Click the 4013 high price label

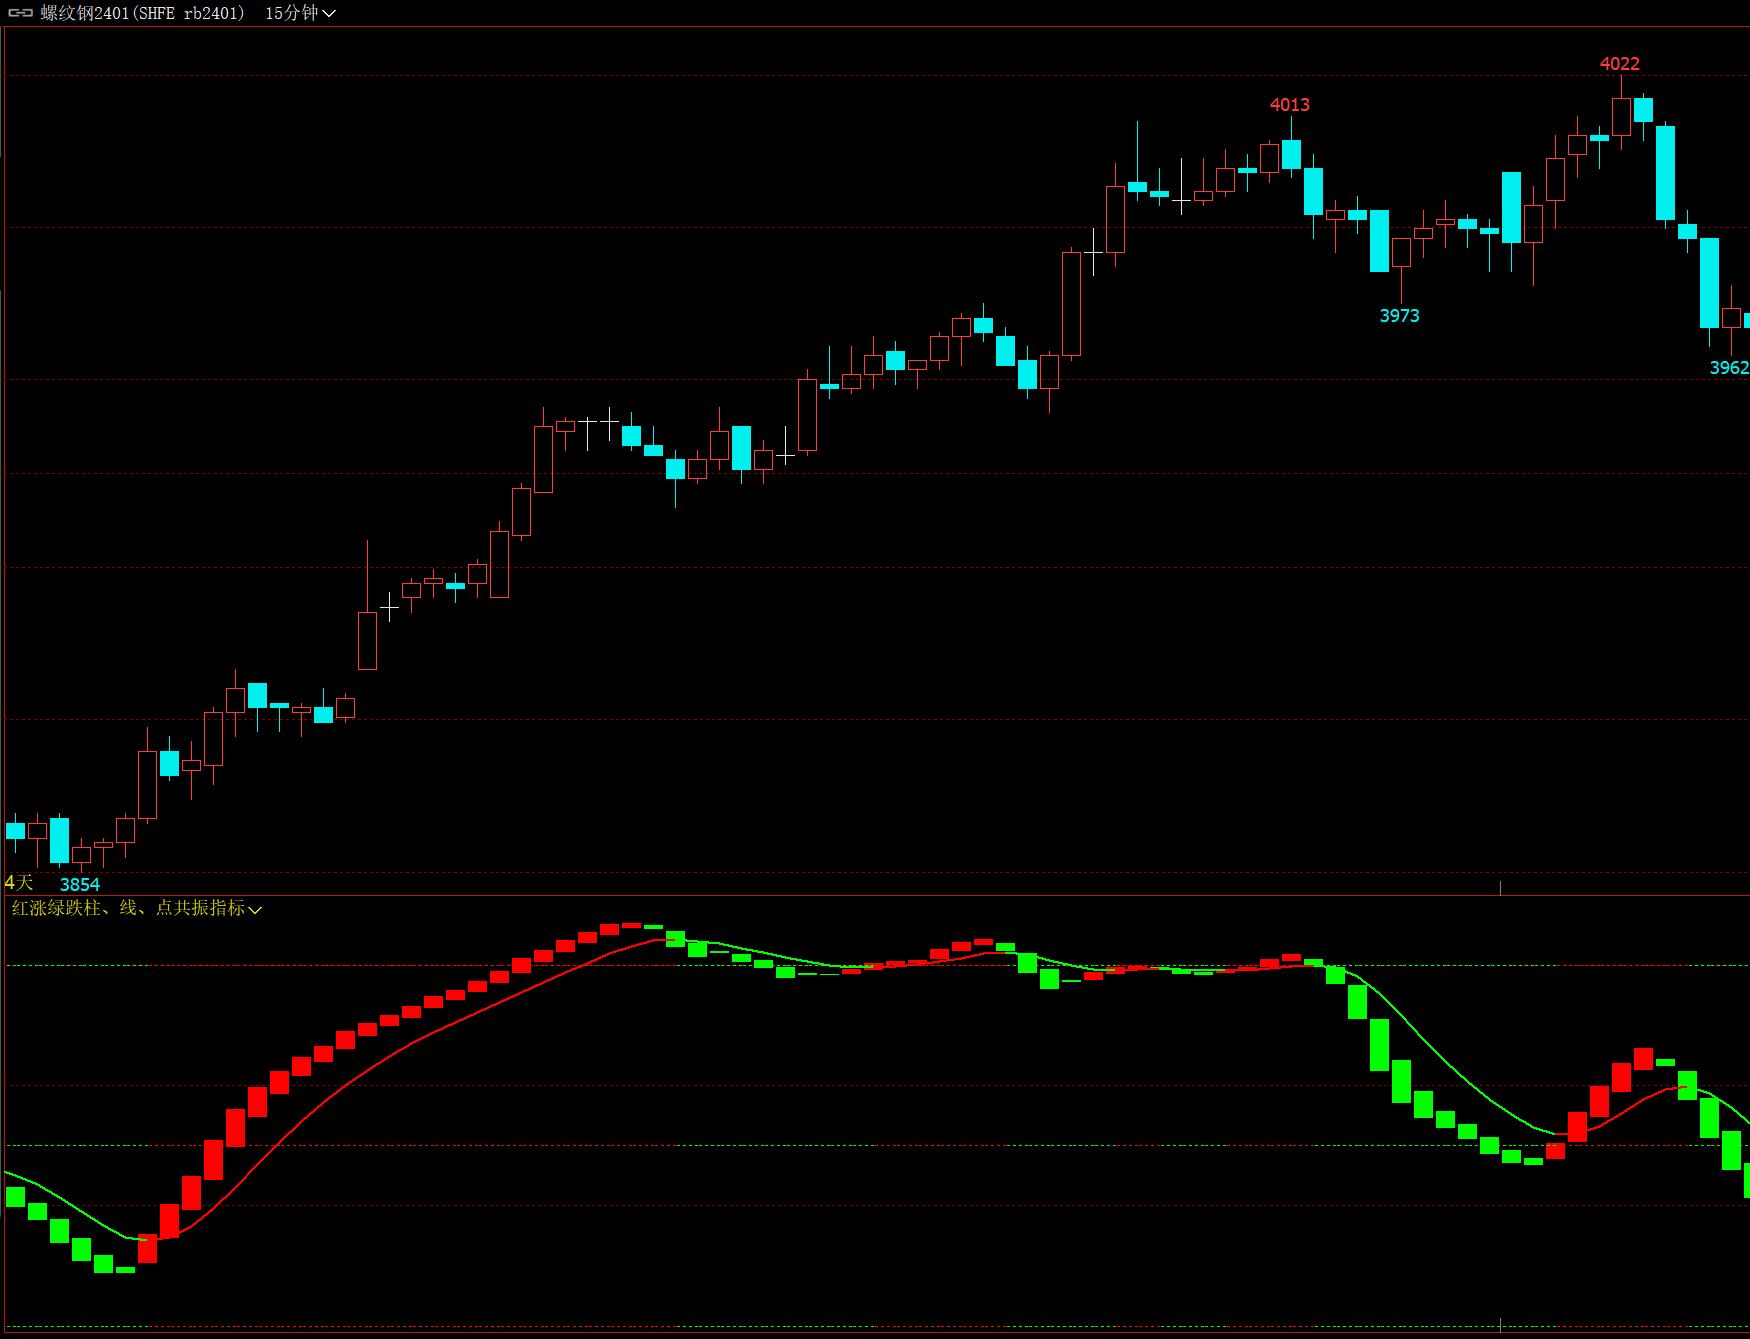click(1289, 104)
